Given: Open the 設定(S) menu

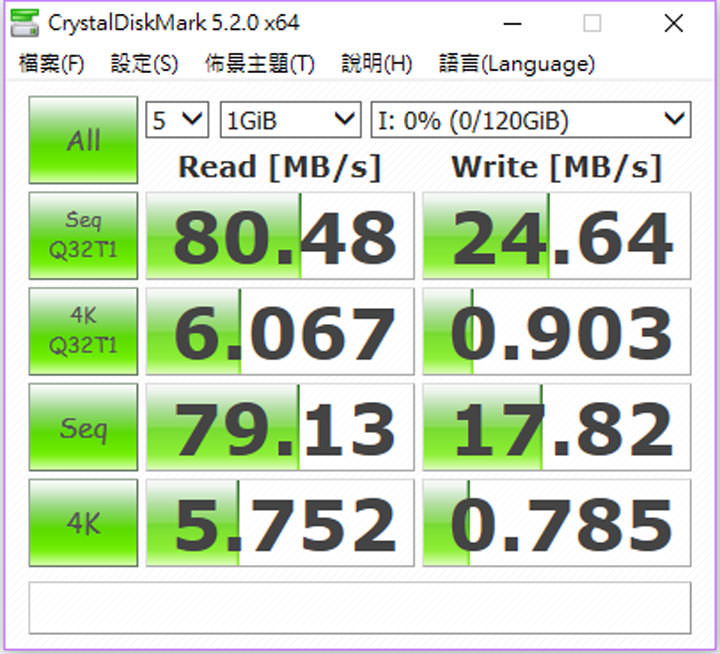Looking at the screenshot, I should (144, 64).
